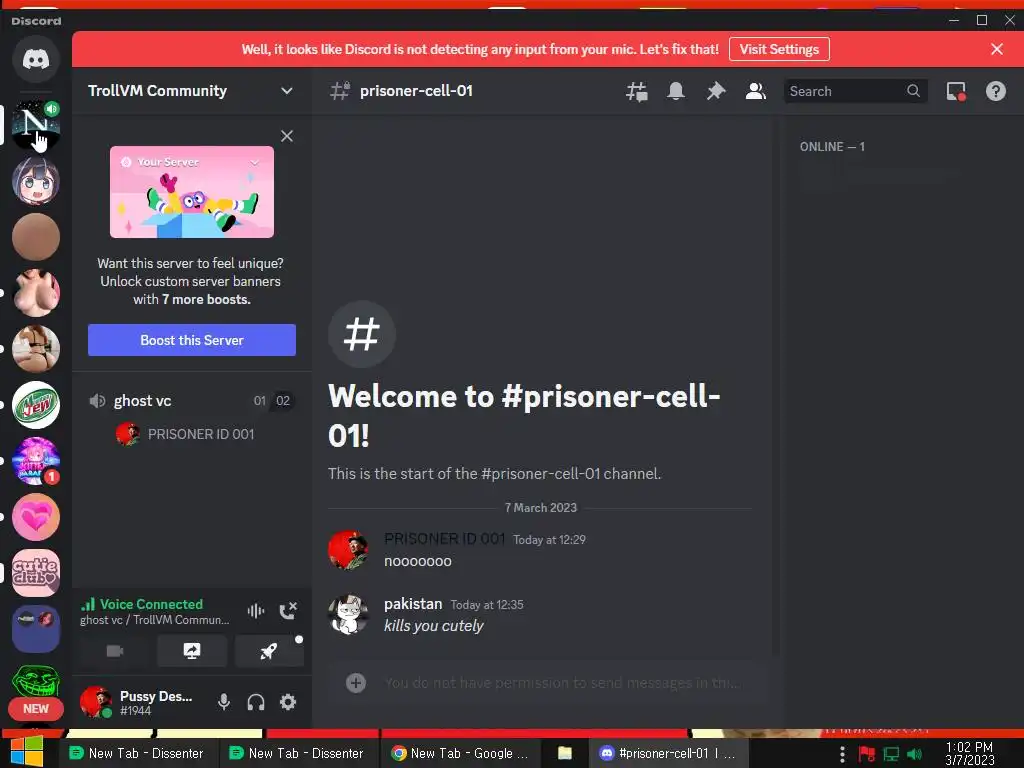1024x768 pixels.
Task: Click the search magnifier icon
Action: 914,91
